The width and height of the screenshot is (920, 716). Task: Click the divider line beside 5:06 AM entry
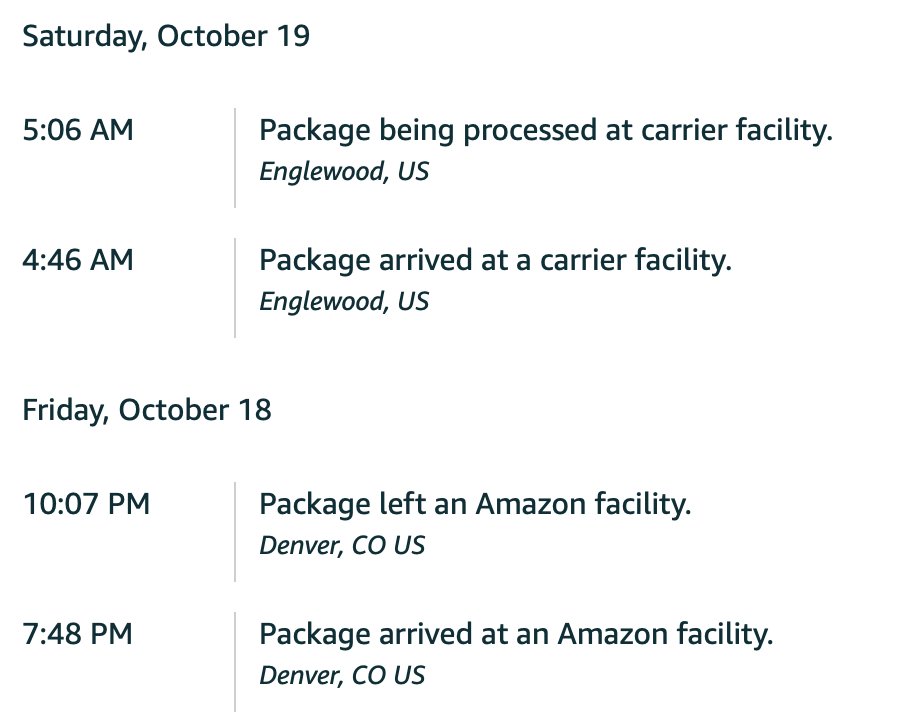235,158
